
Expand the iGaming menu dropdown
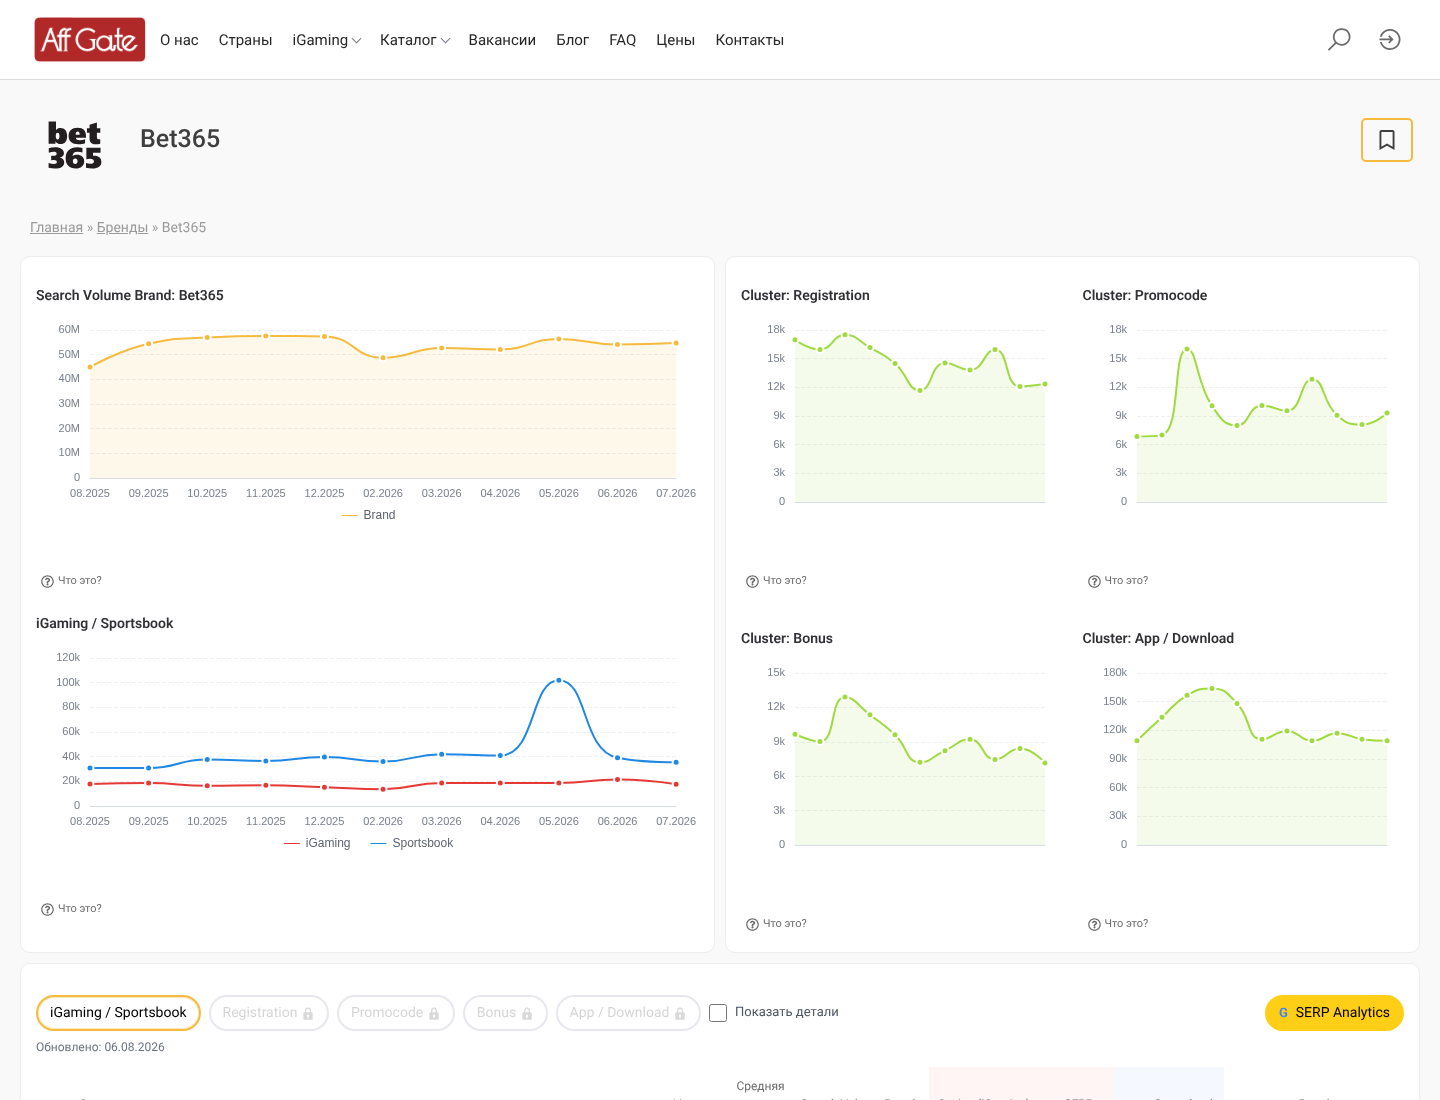pos(326,40)
